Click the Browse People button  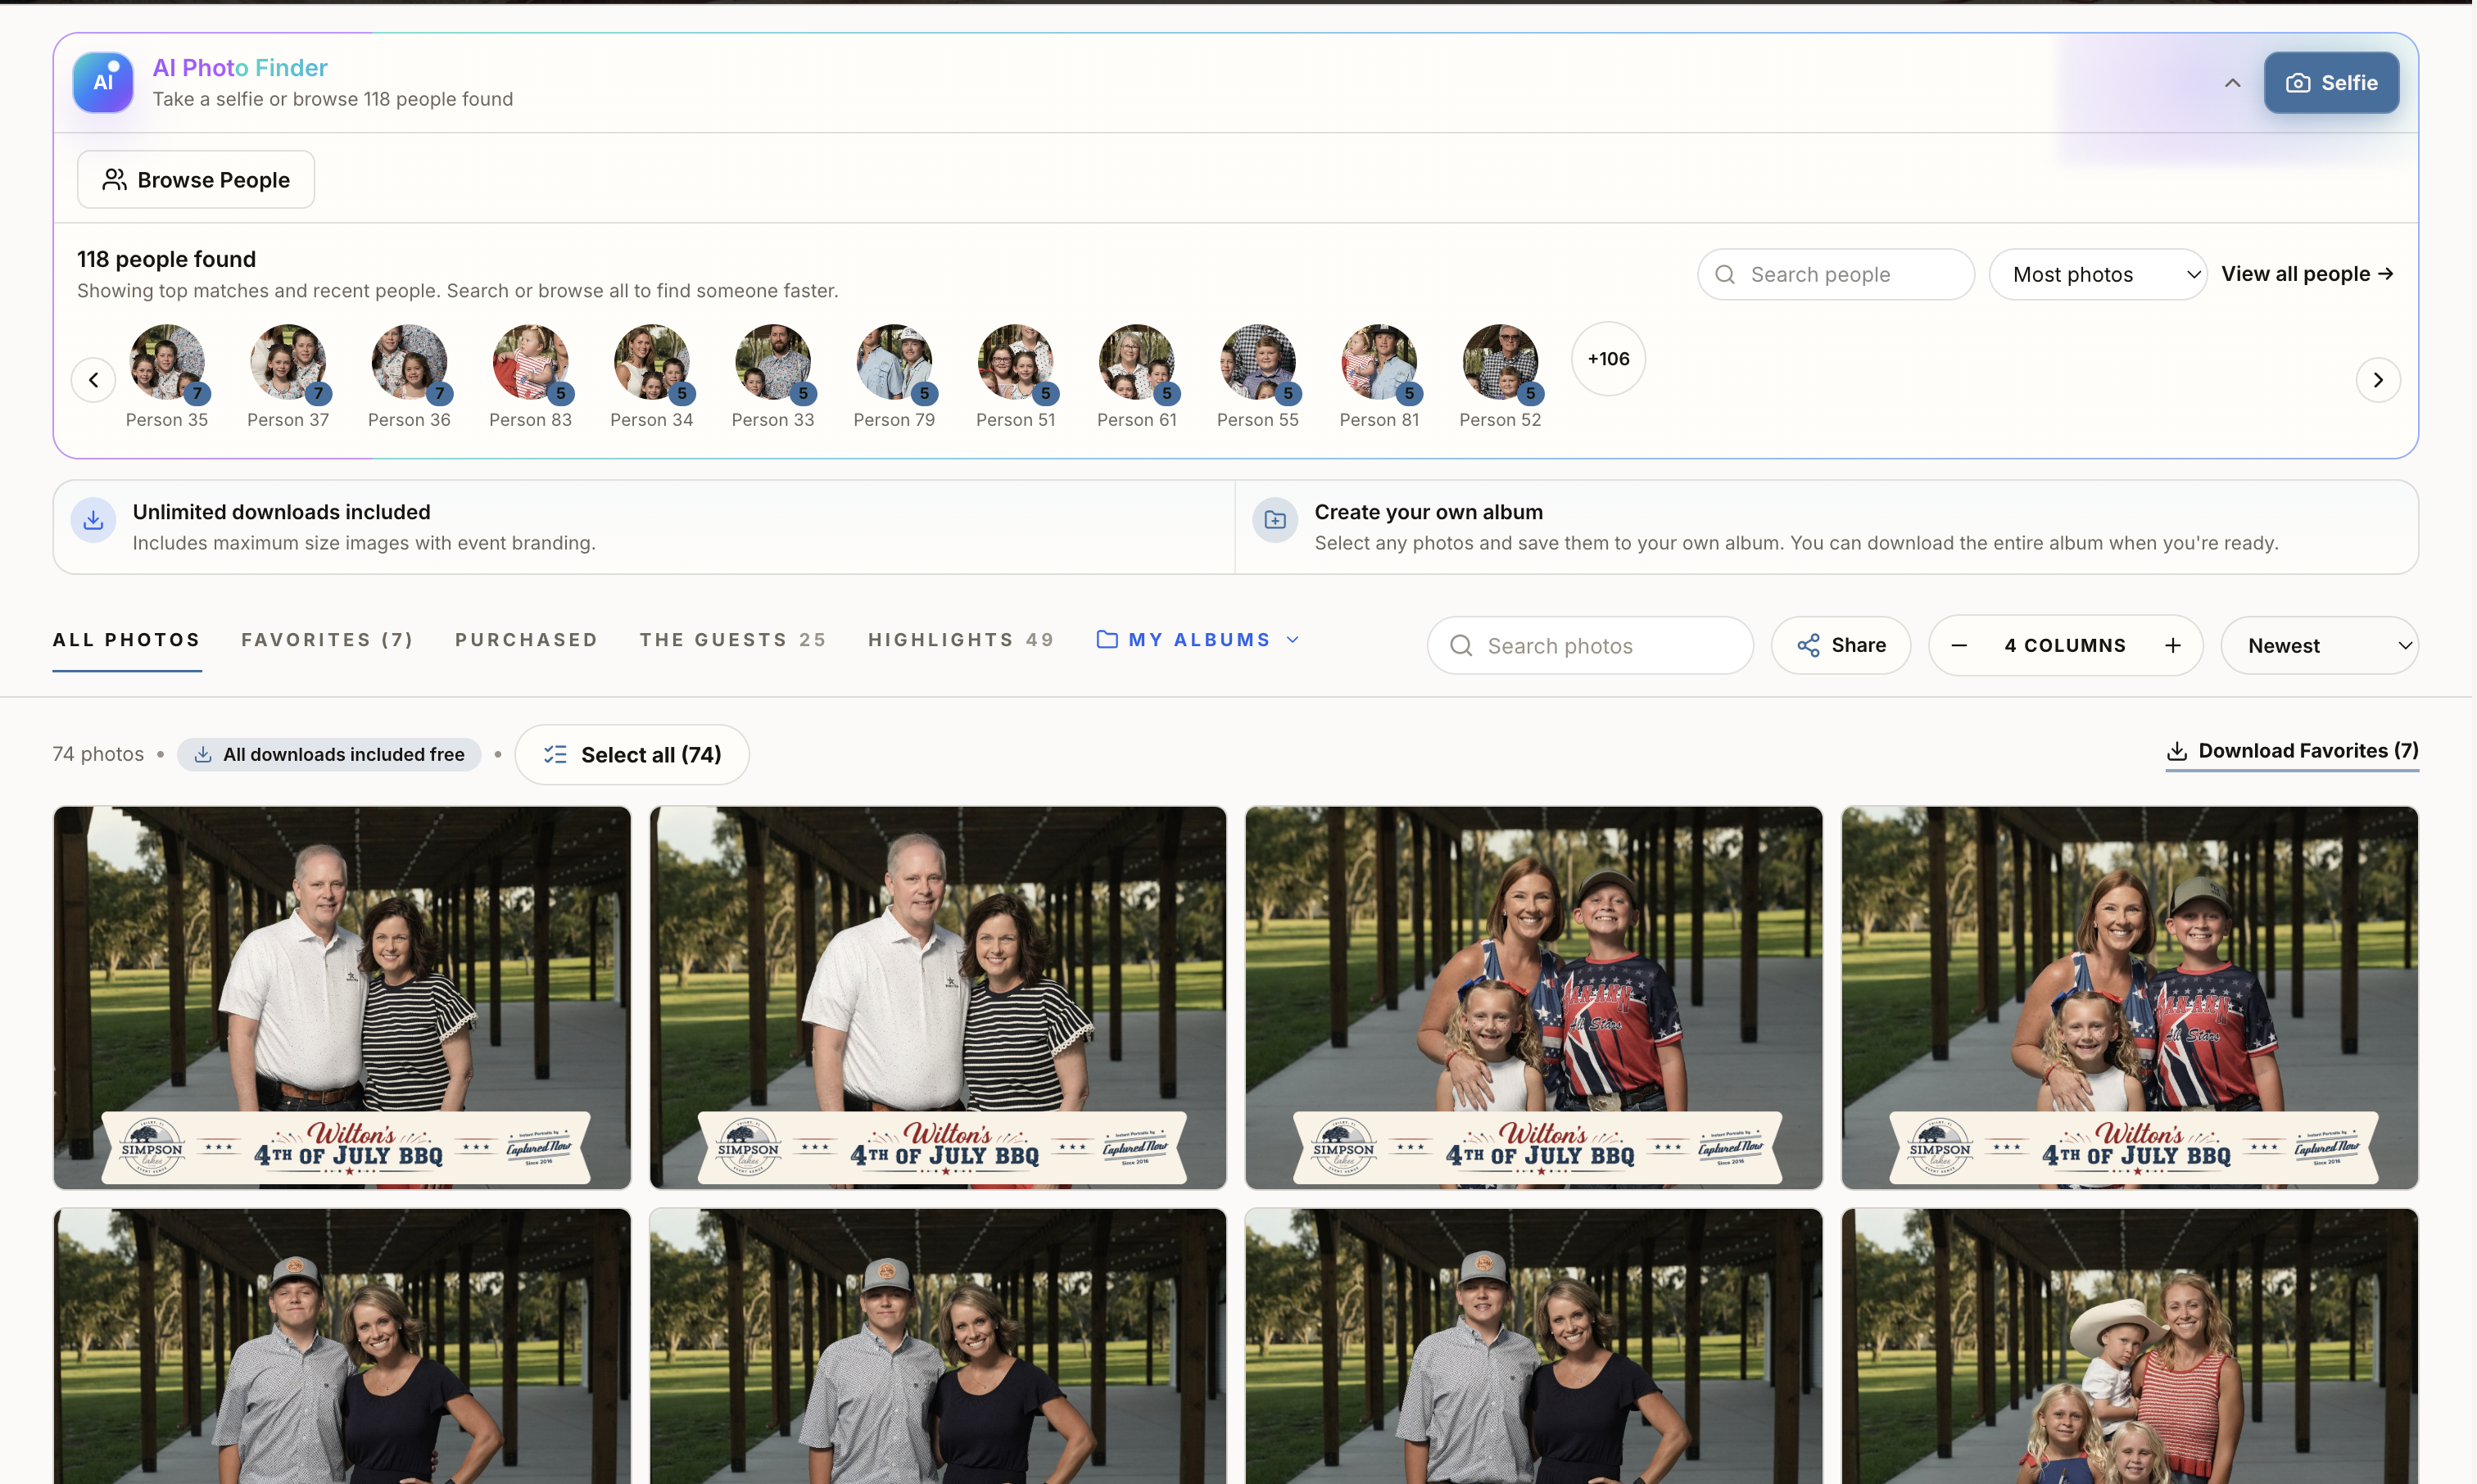(196, 180)
